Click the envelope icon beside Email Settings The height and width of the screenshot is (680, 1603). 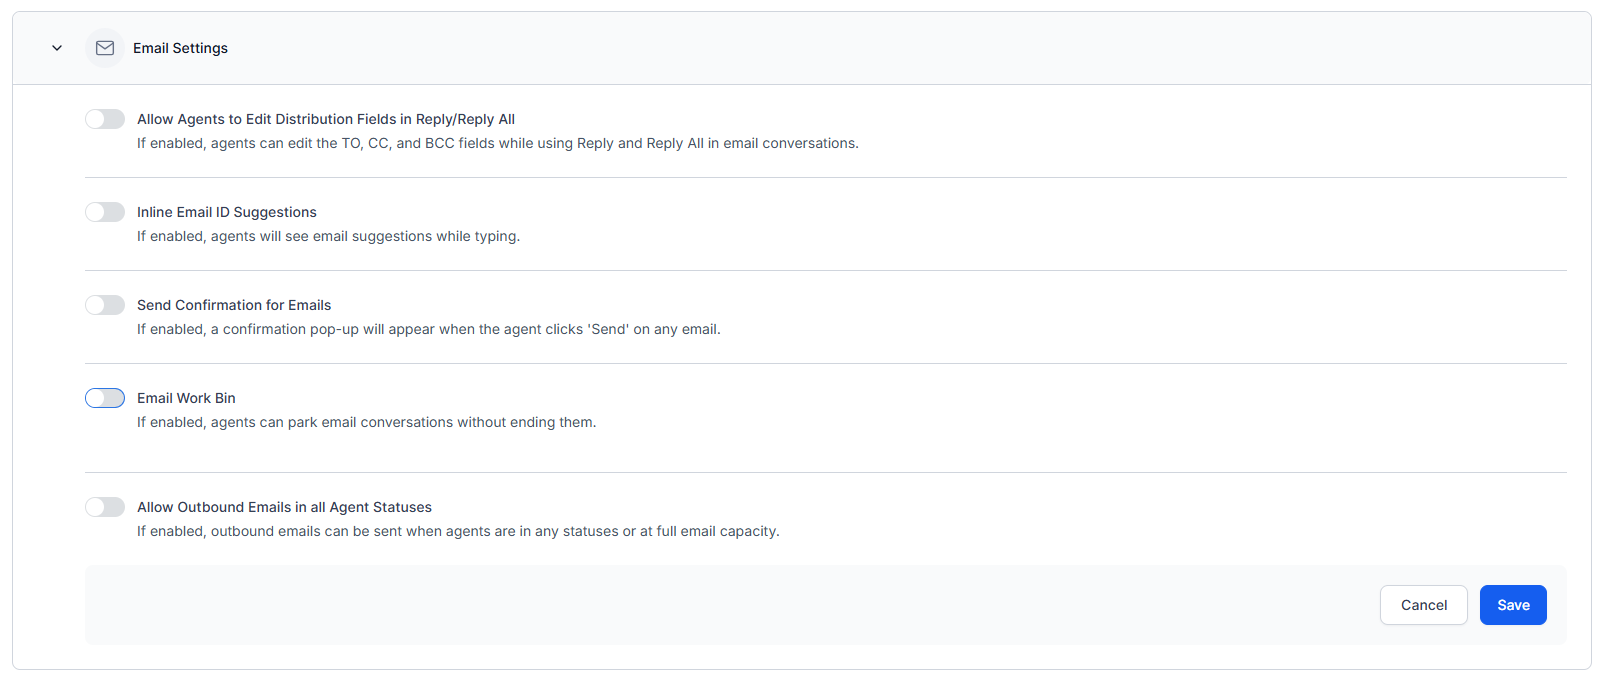coord(105,48)
